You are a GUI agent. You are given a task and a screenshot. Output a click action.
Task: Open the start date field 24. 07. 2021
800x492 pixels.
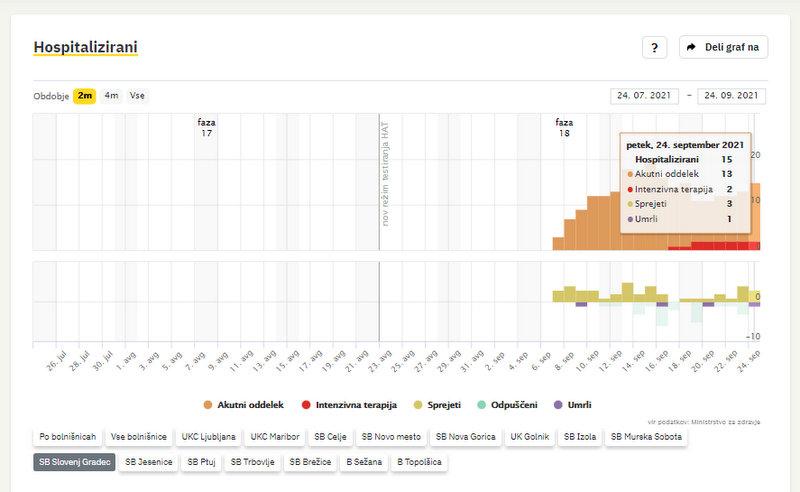click(x=644, y=96)
